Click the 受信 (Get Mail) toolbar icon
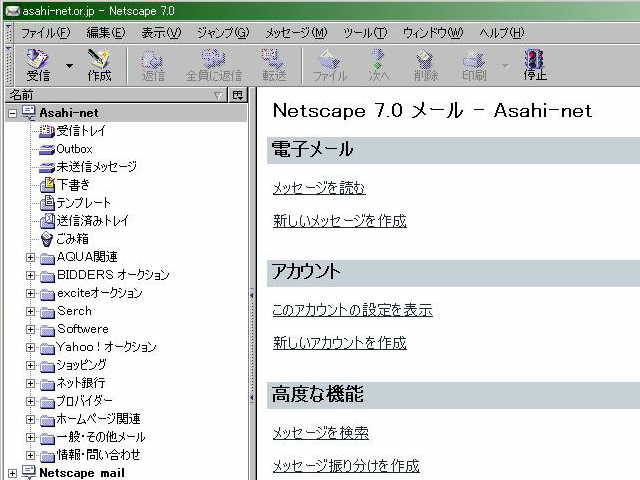The height and width of the screenshot is (480, 640). click(38, 65)
